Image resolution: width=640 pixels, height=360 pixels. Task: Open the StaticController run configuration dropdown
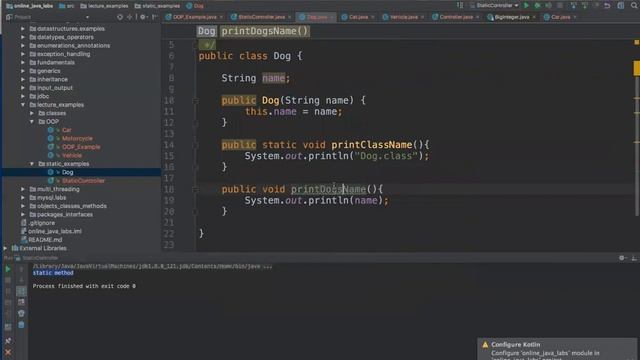[x=494, y=5]
